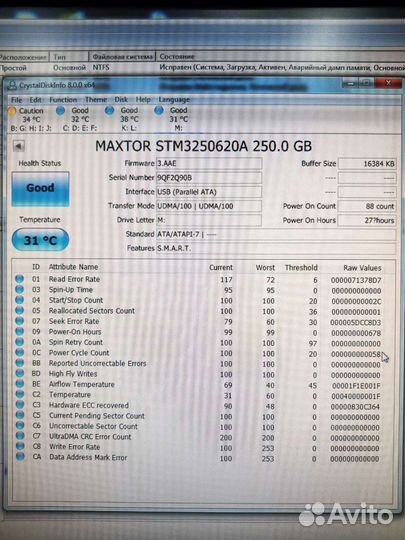Click the Drive Letter field M:
The width and height of the screenshot is (405, 540).
[x=209, y=220]
